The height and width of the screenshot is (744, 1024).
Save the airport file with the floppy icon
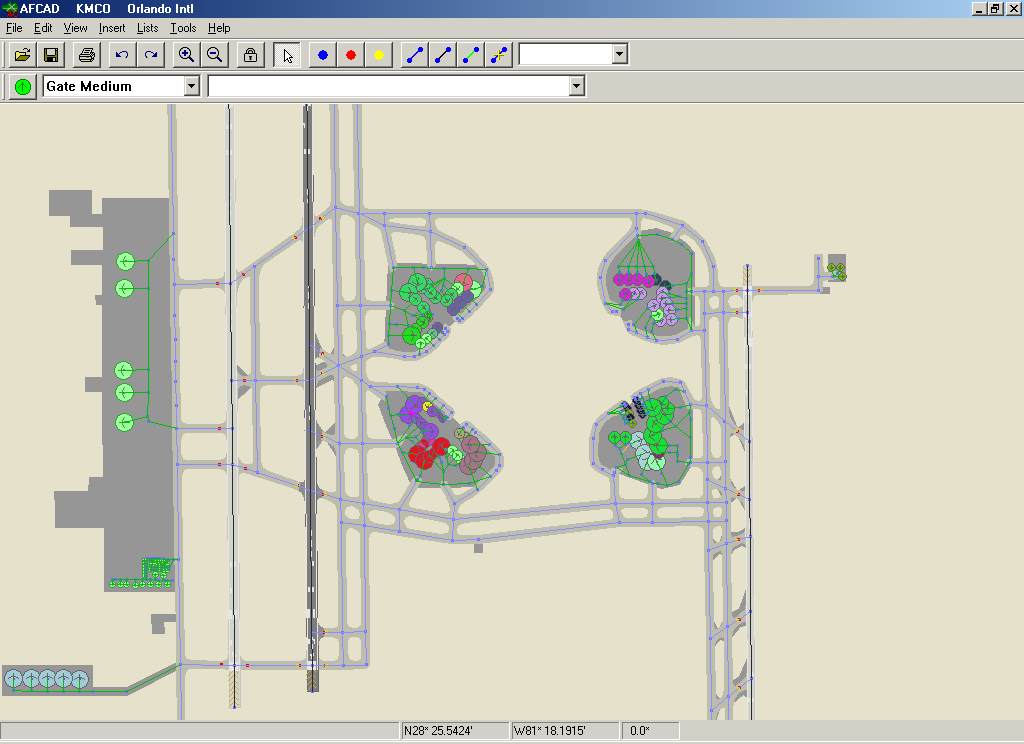pyautogui.click(x=51, y=55)
